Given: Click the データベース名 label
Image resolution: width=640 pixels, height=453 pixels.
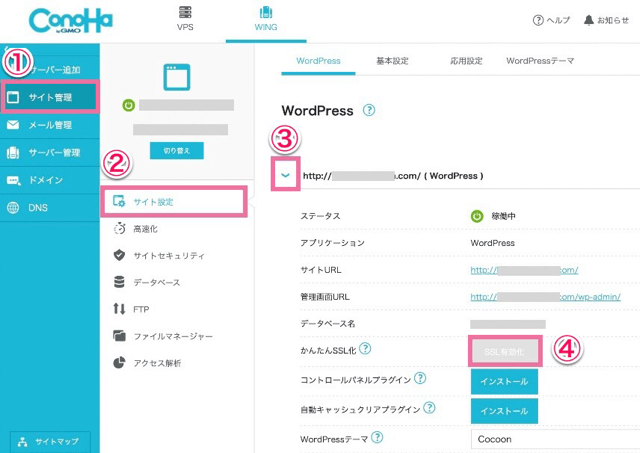Looking at the screenshot, I should tap(327, 324).
